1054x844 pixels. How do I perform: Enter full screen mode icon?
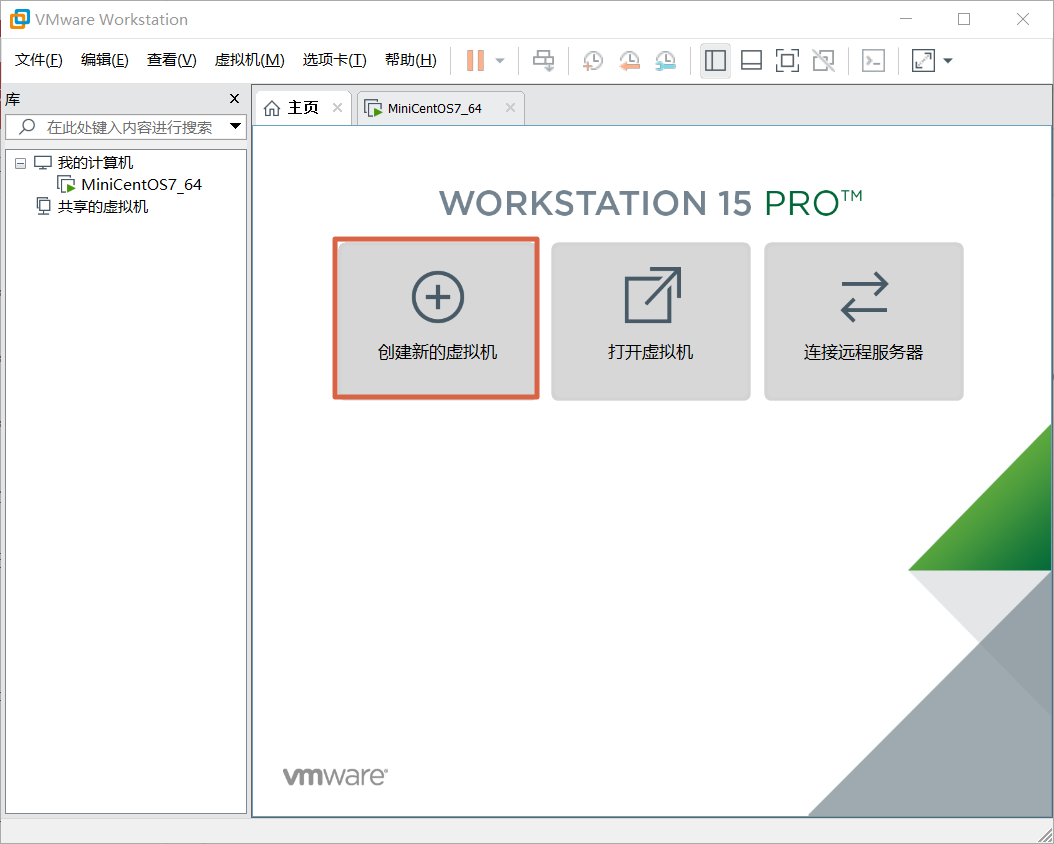click(787, 60)
